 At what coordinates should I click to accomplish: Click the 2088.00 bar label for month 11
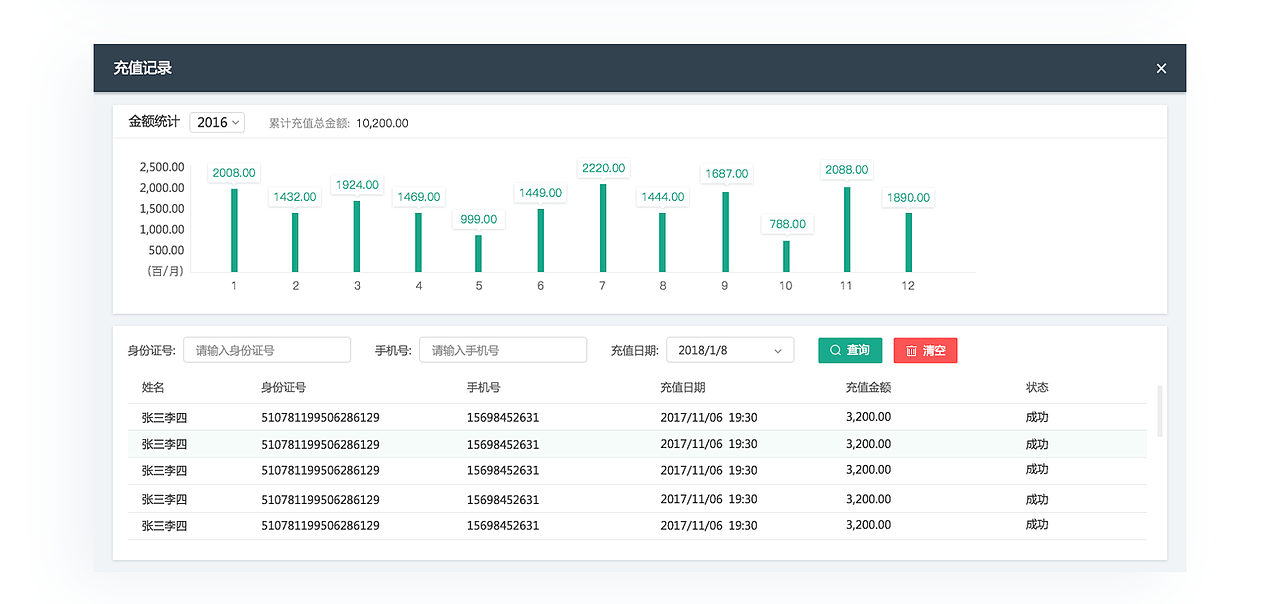[x=847, y=170]
